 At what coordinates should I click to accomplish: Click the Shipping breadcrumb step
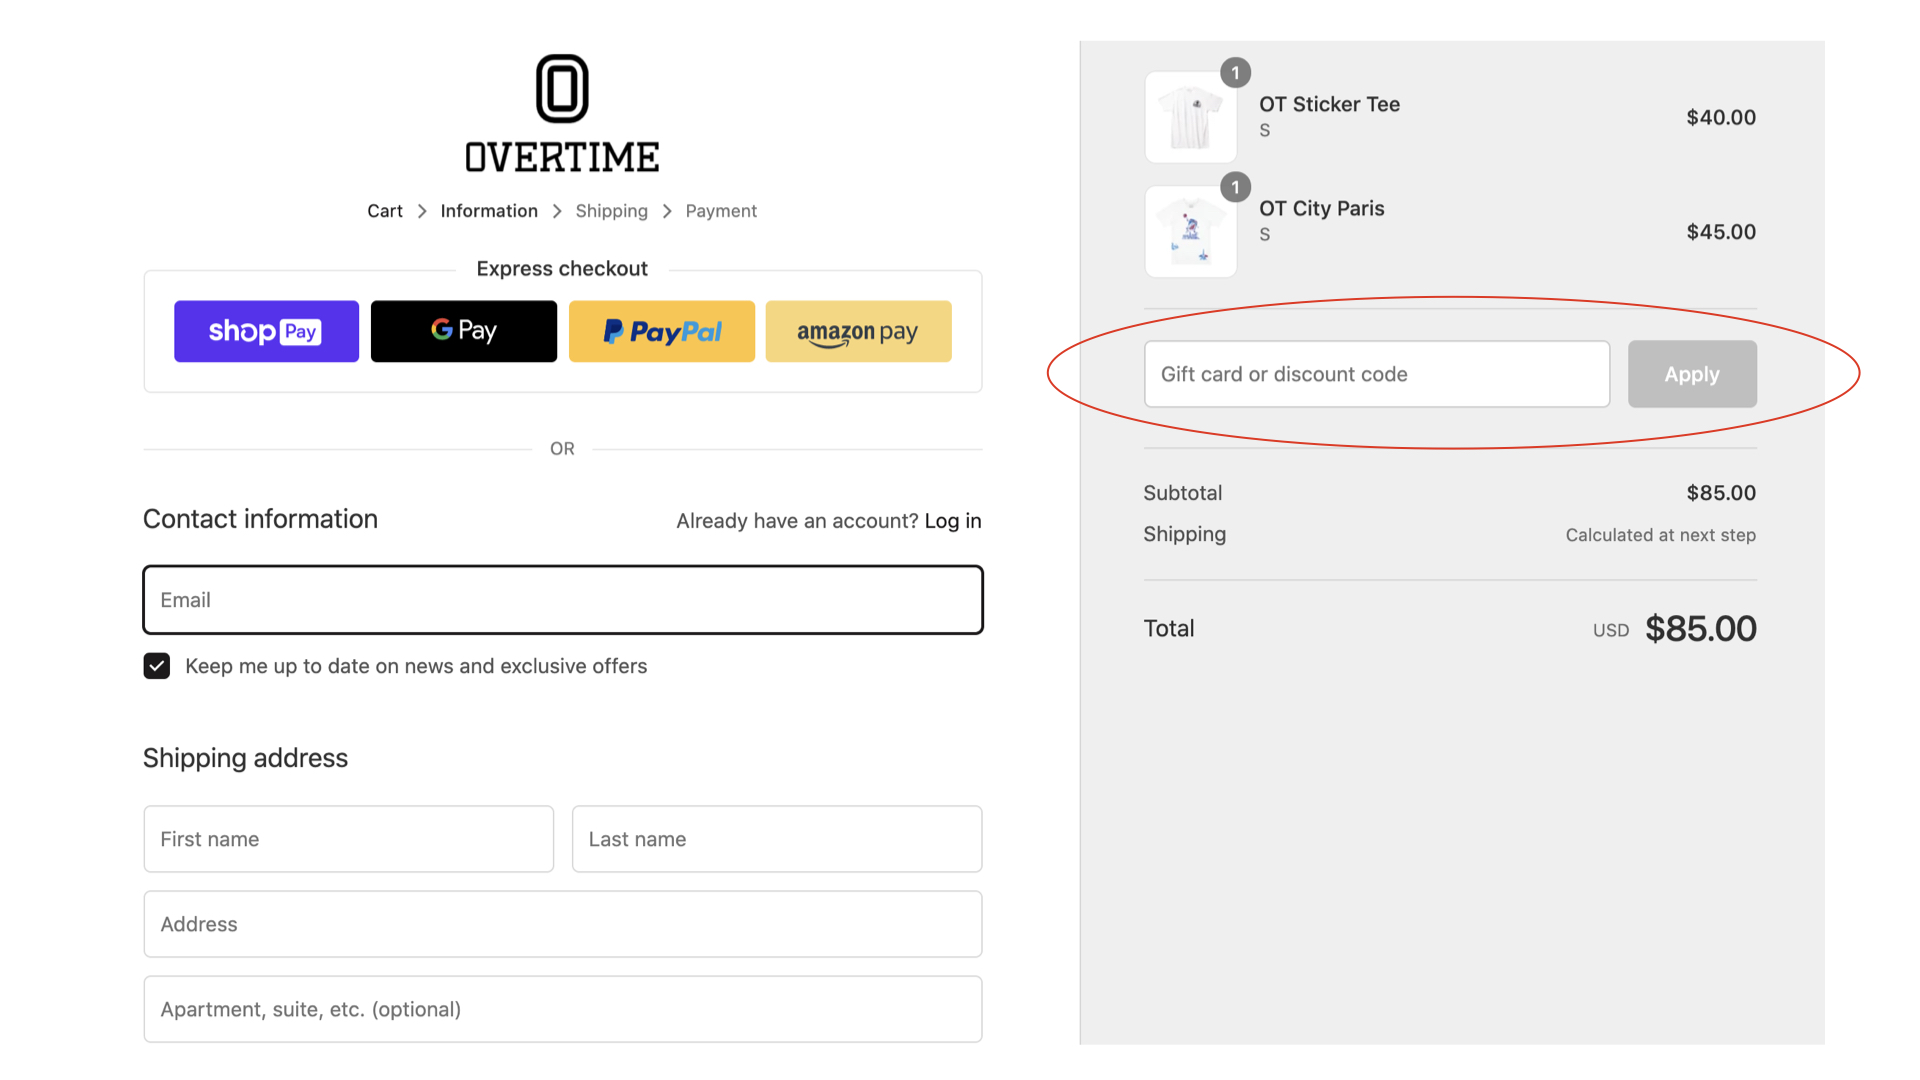[611, 211]
